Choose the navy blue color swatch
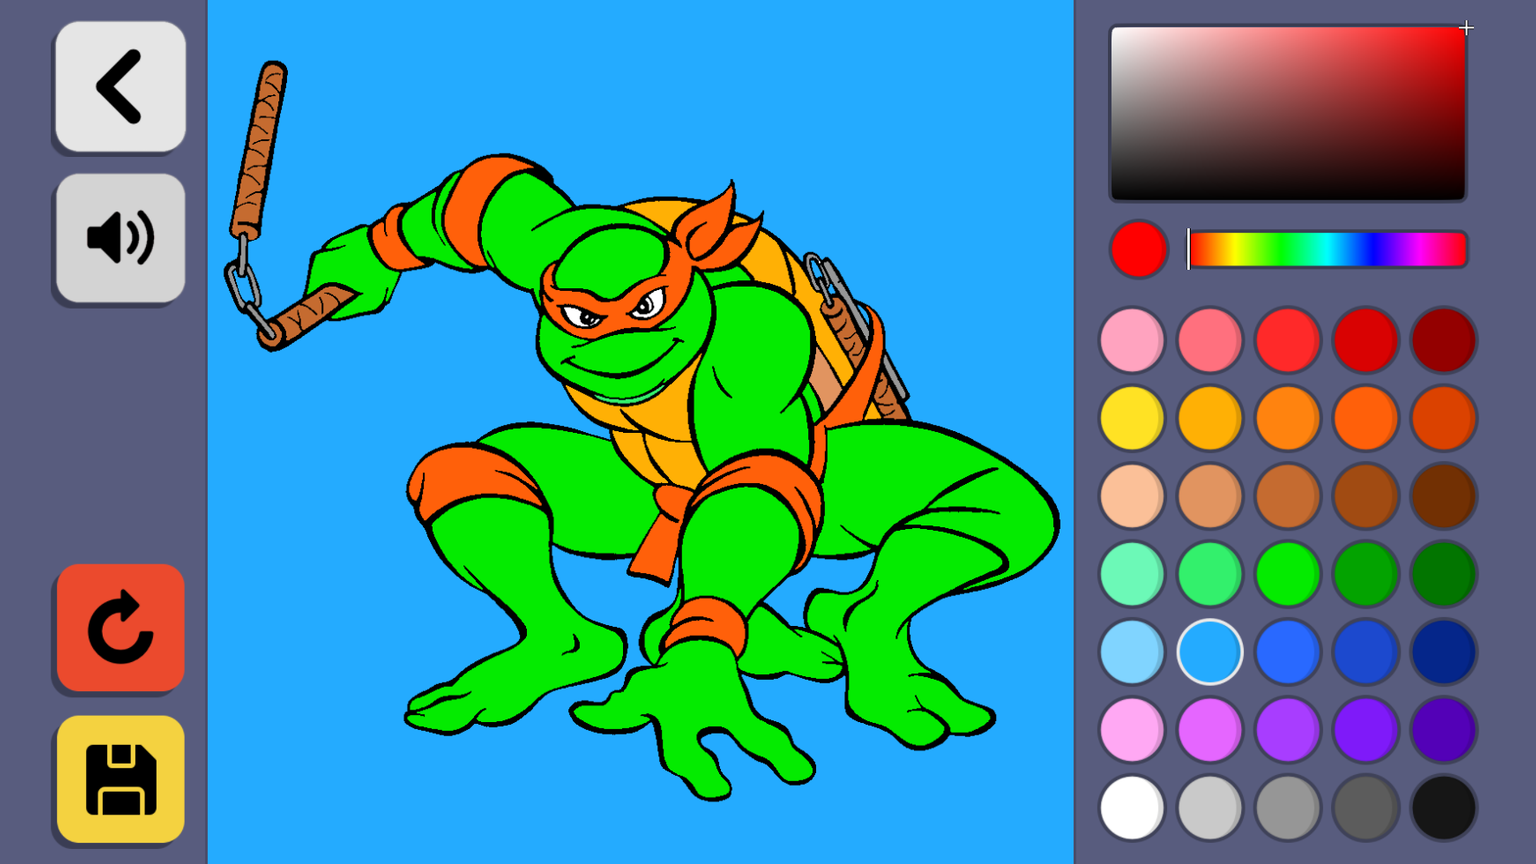Image resolution: width=1536 pixels, height=864 pixels. [x=1443, y=652]
